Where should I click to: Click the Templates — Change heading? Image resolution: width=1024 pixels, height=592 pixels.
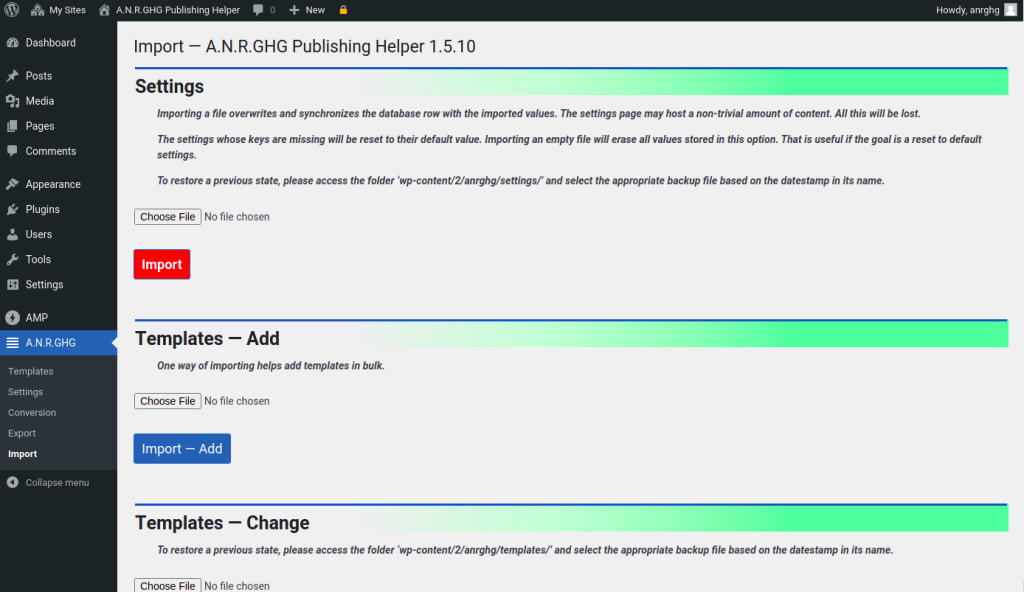[222, 523]
